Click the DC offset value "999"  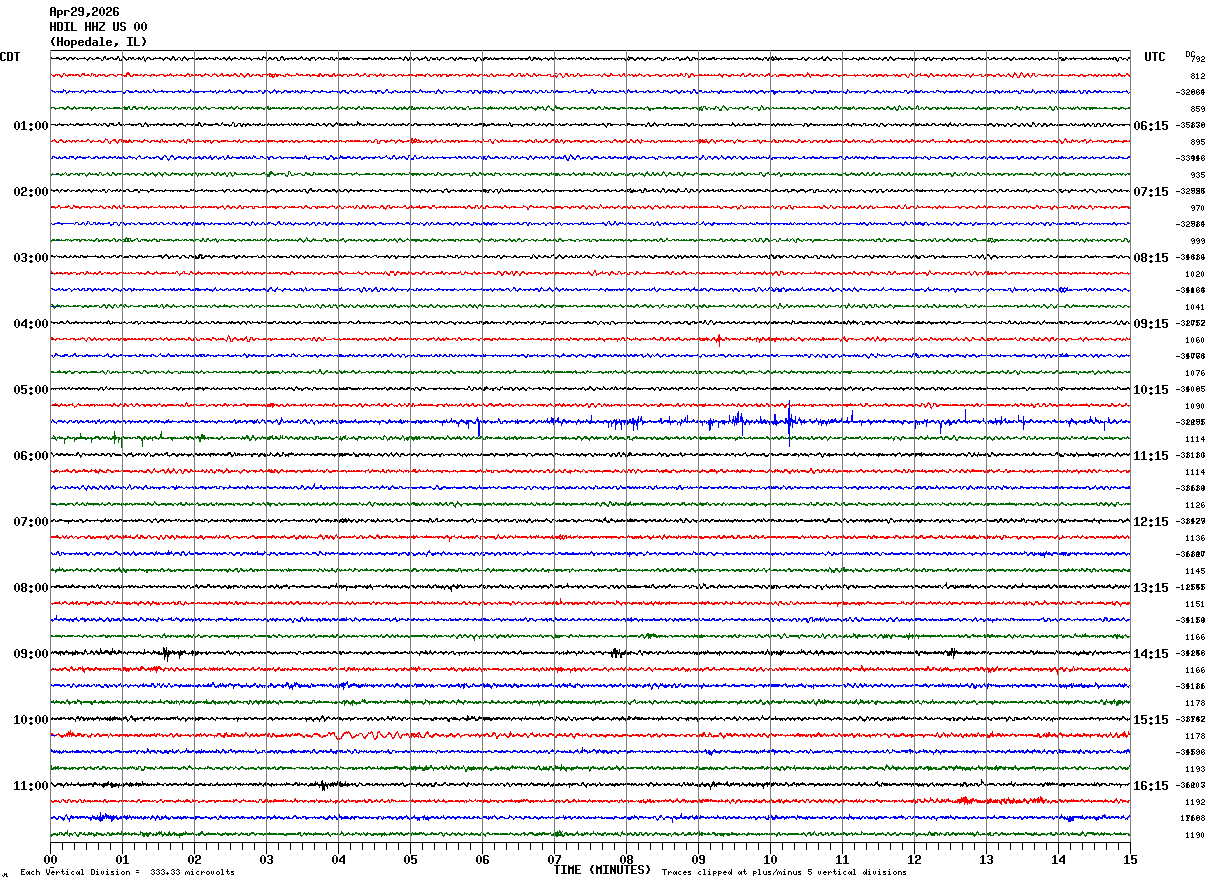pos(1197,241)
